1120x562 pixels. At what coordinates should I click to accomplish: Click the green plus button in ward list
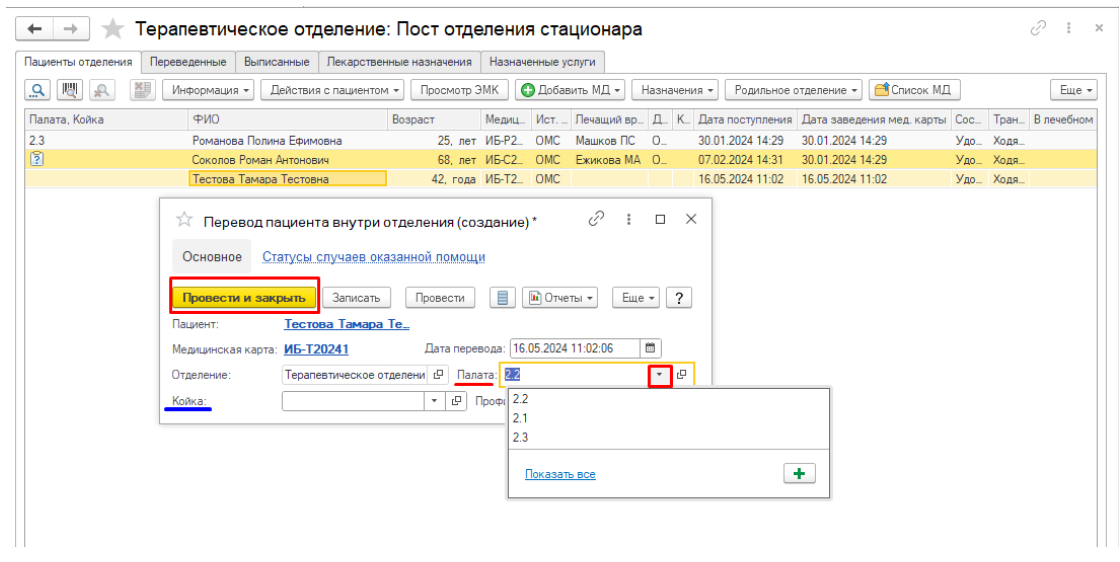point(799,474)
